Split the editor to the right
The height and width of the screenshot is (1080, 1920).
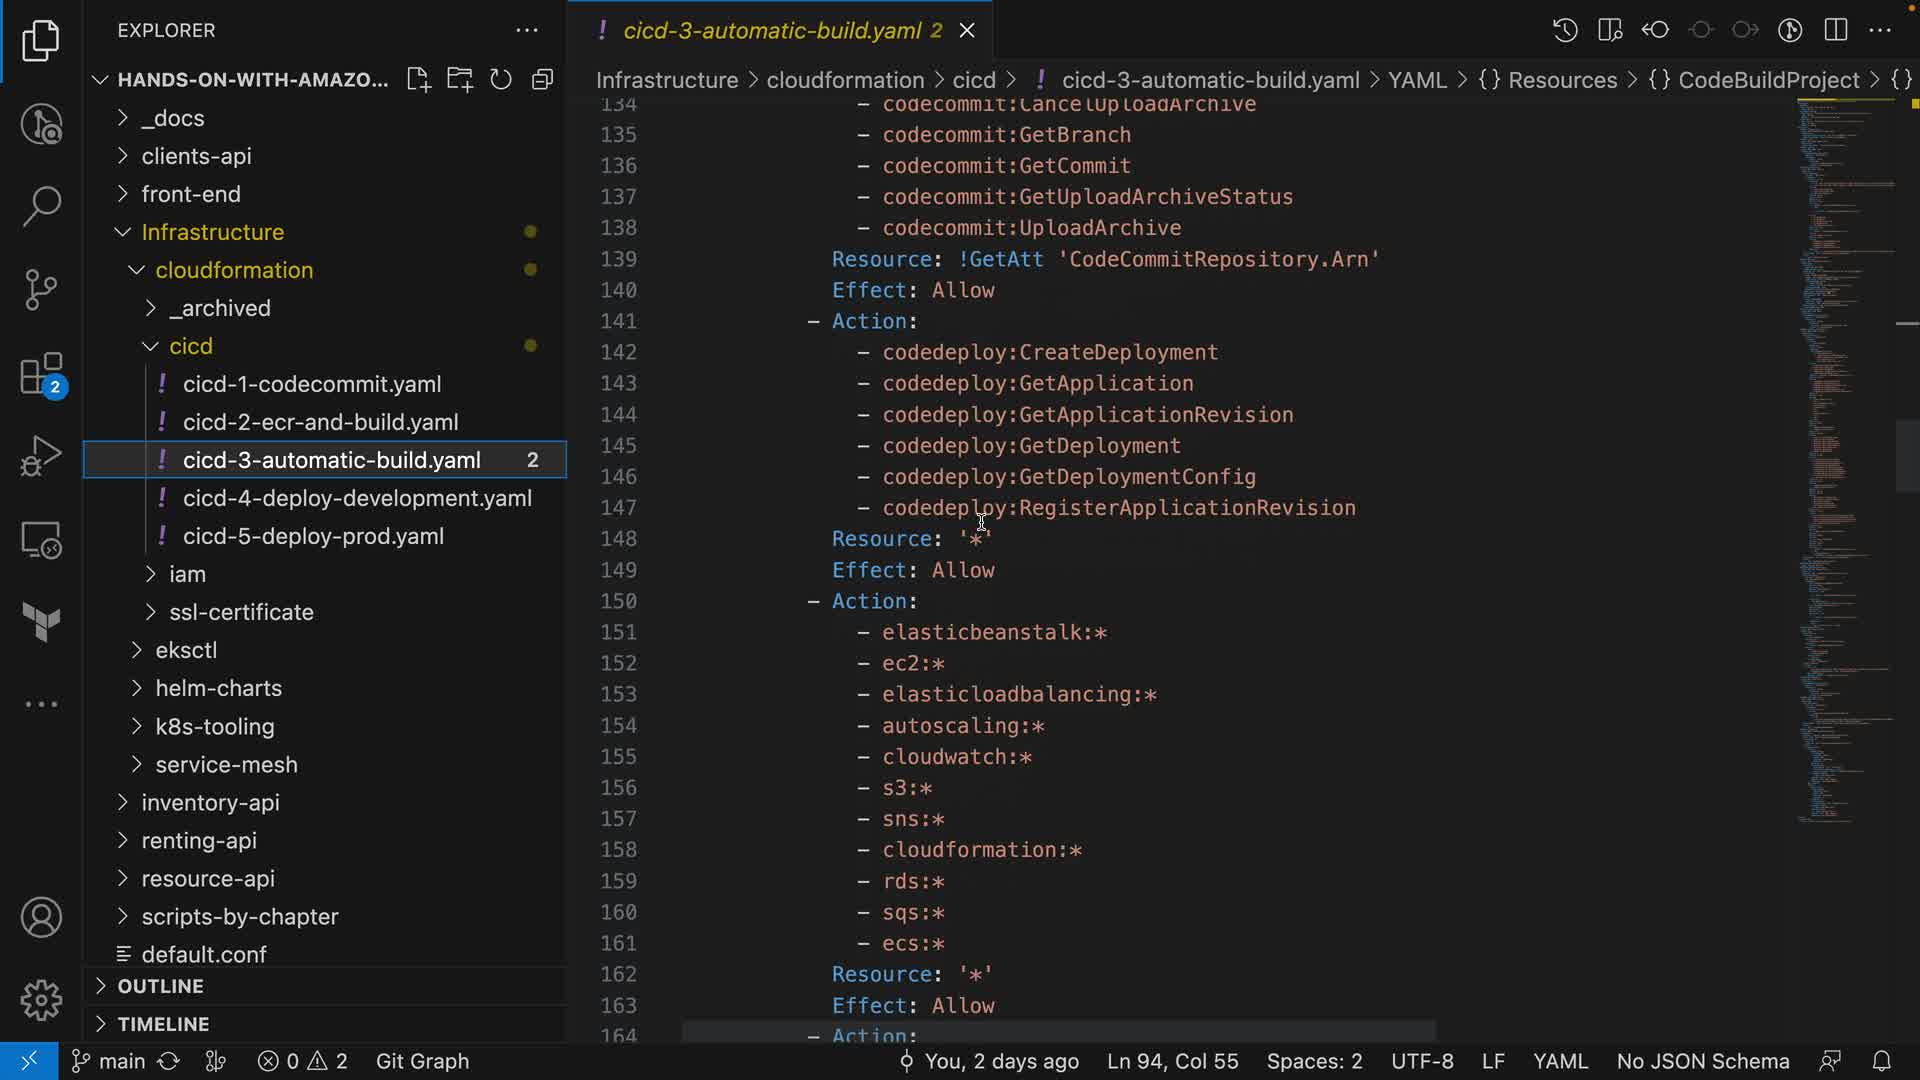[x=1835, y=30]
